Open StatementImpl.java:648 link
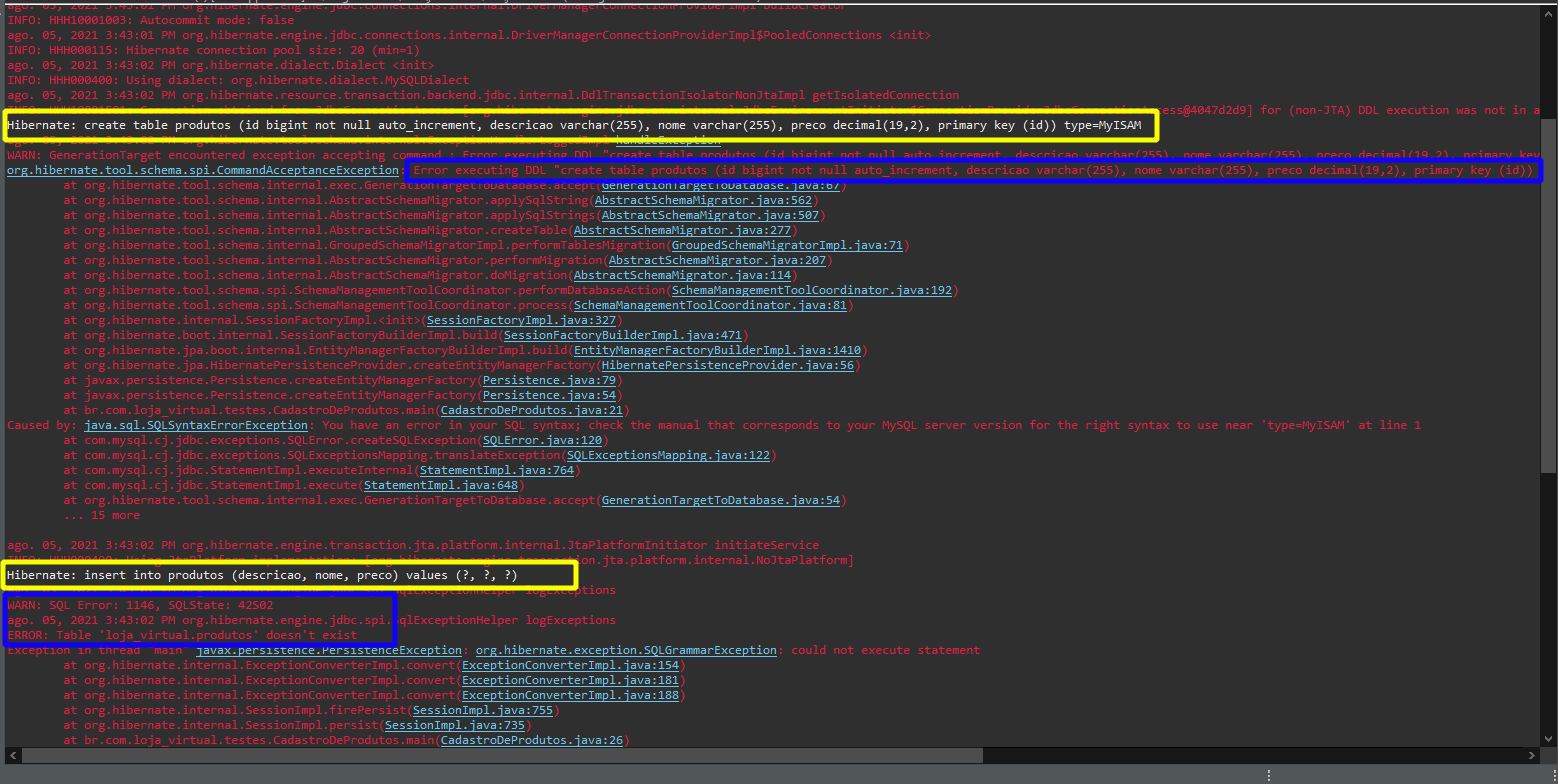Viewport: 1558px width, 784px height. [x=441, y=486]
